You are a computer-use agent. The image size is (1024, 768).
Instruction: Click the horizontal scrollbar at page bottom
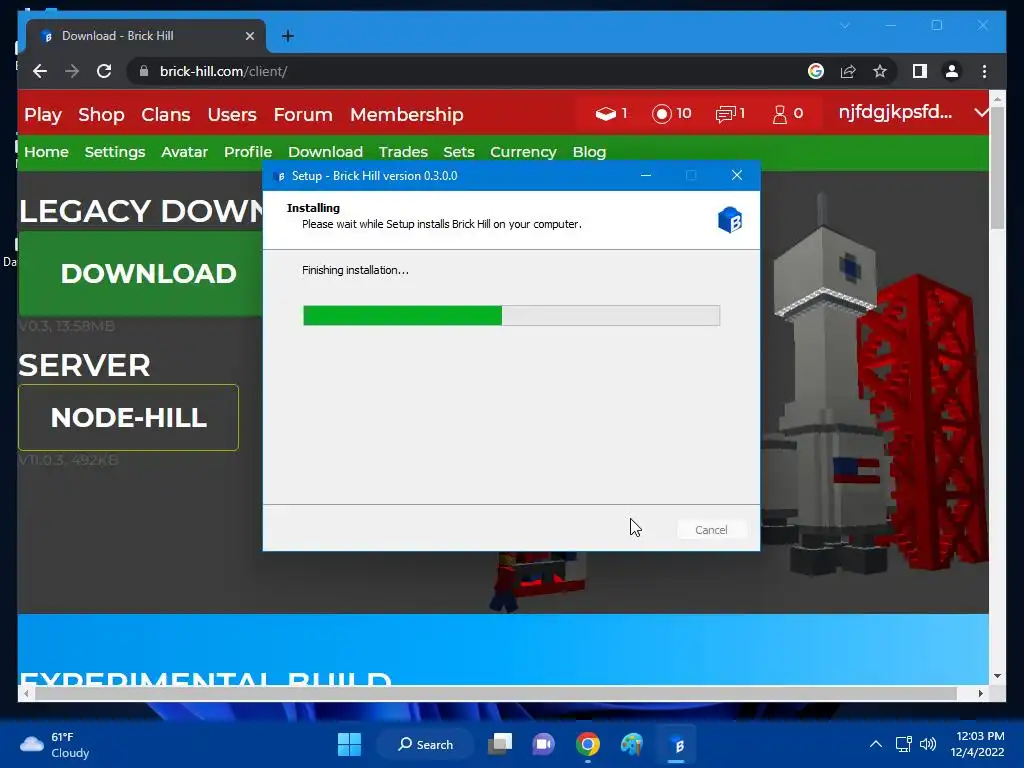pyautogui.click(x=496, y=693)
